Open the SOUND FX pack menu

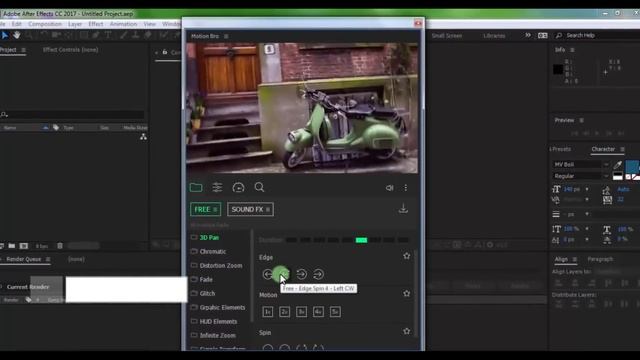point(250,209)
